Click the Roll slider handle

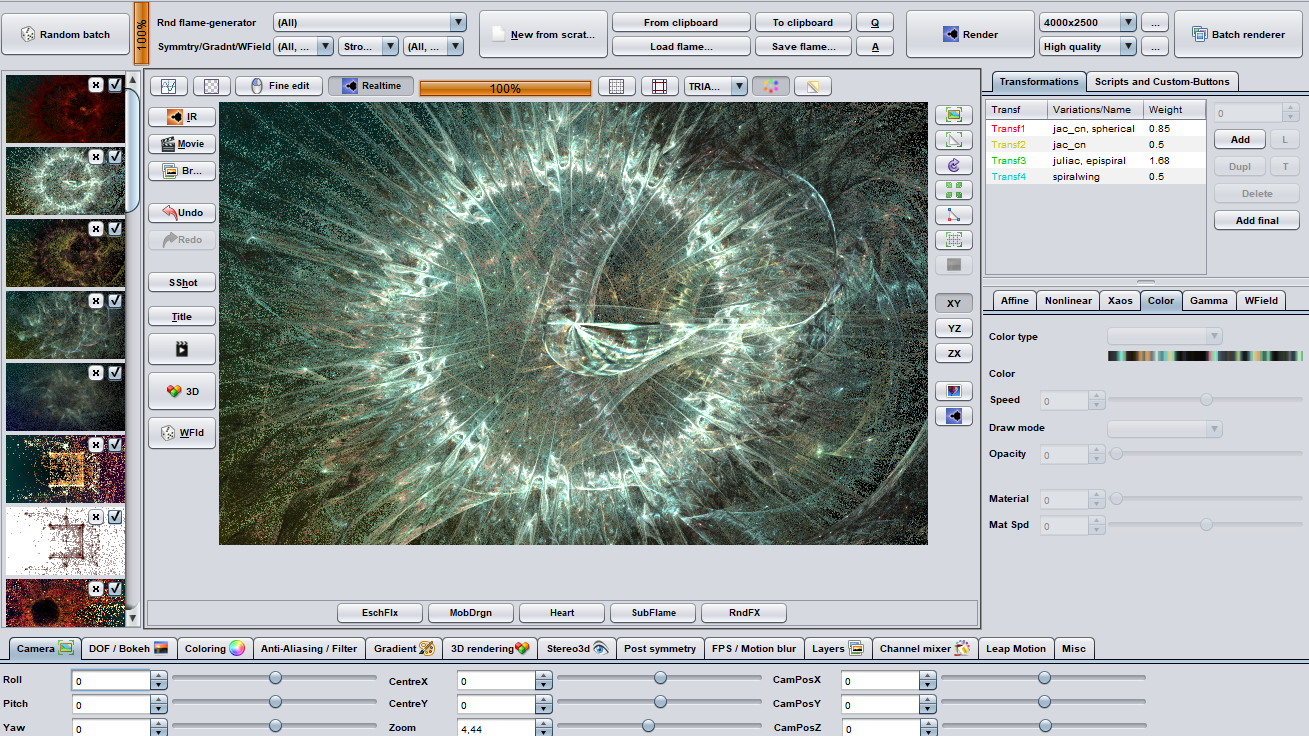pyautogui.click(x=275, y=678)
